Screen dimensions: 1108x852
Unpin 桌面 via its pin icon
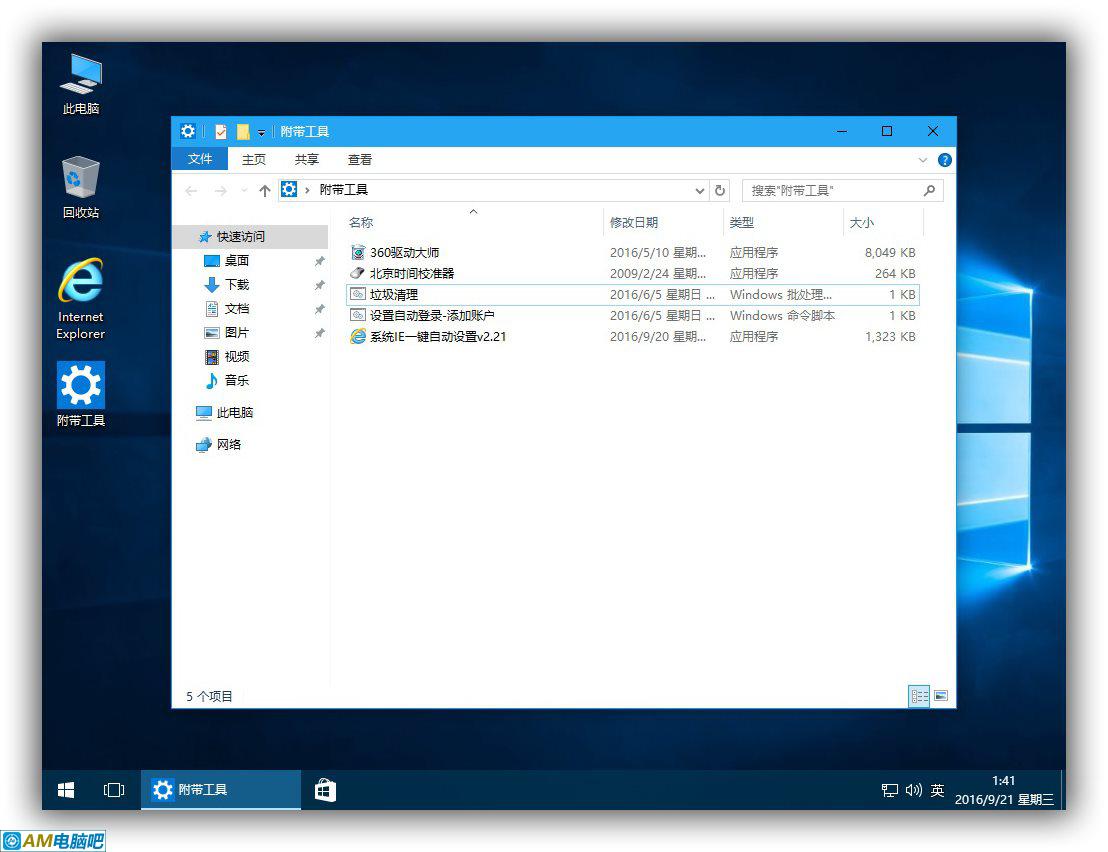[319, 261]
